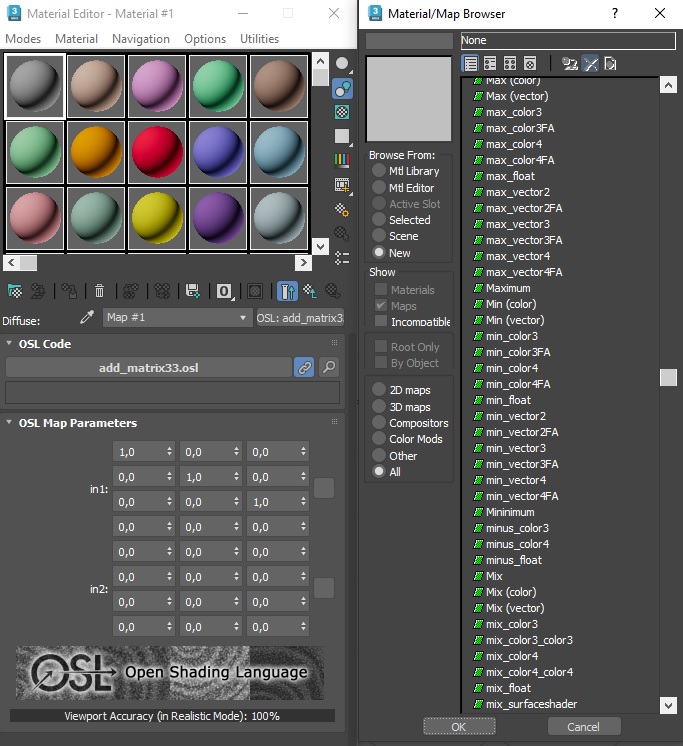Select the Color Mods radio button
683x746 pixels.
pos(379,439)
